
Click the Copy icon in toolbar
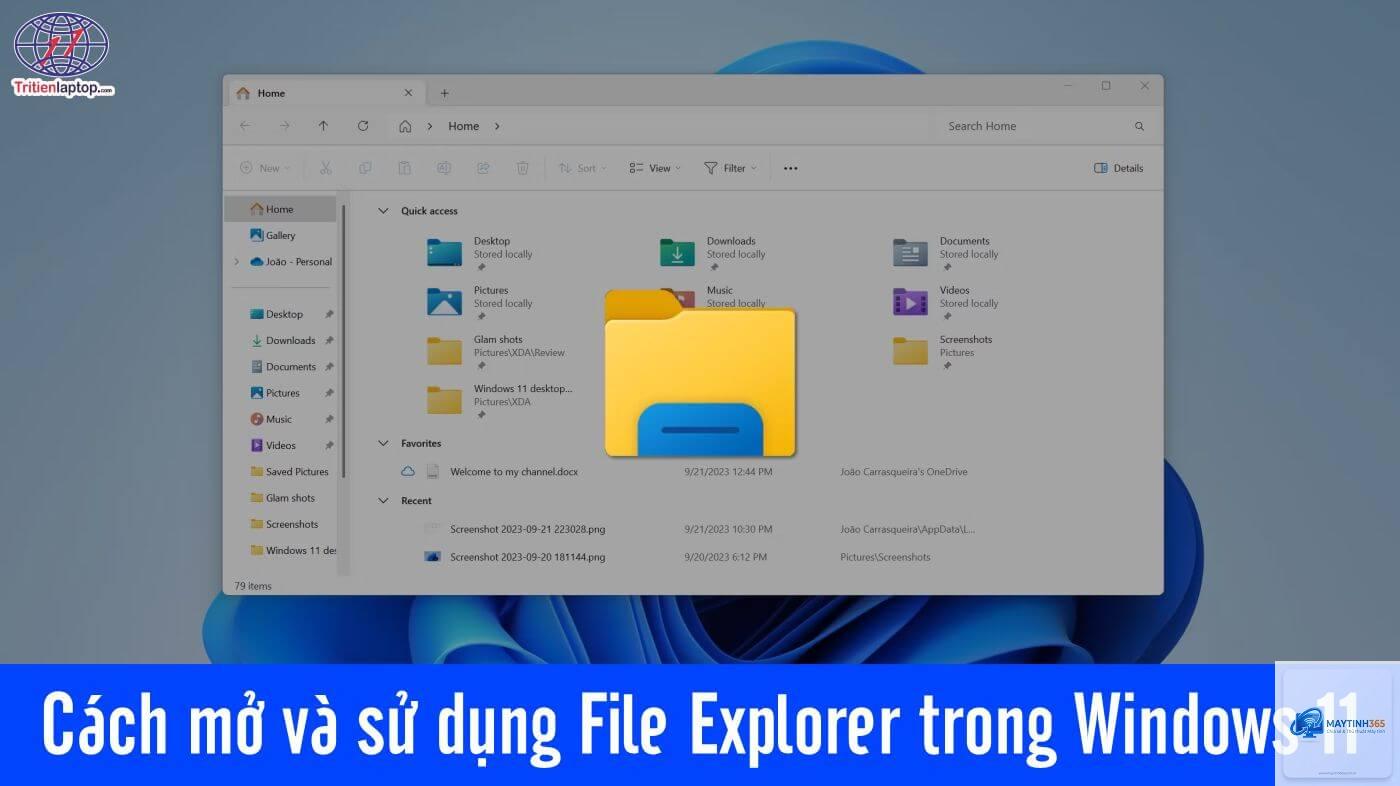point(365,168)
